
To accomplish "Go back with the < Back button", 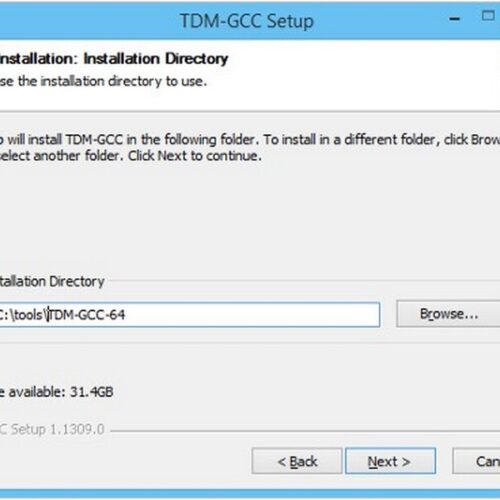I will [x=297, y=461].
